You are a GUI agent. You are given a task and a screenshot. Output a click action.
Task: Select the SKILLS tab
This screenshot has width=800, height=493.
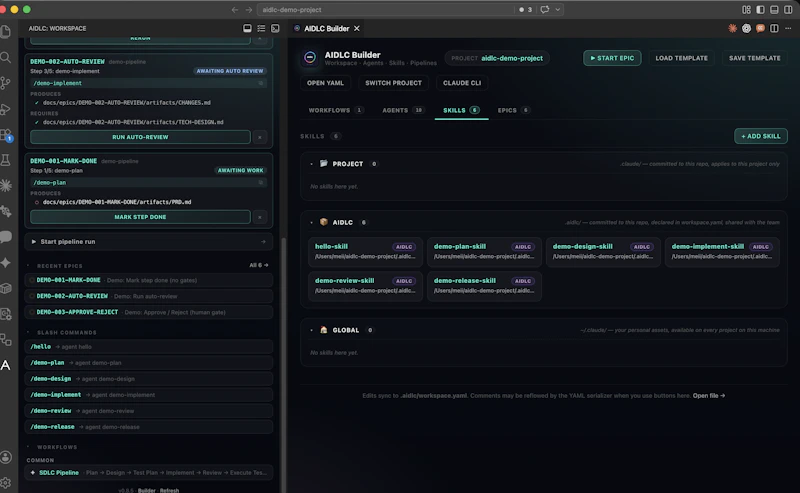click(461, 110)
